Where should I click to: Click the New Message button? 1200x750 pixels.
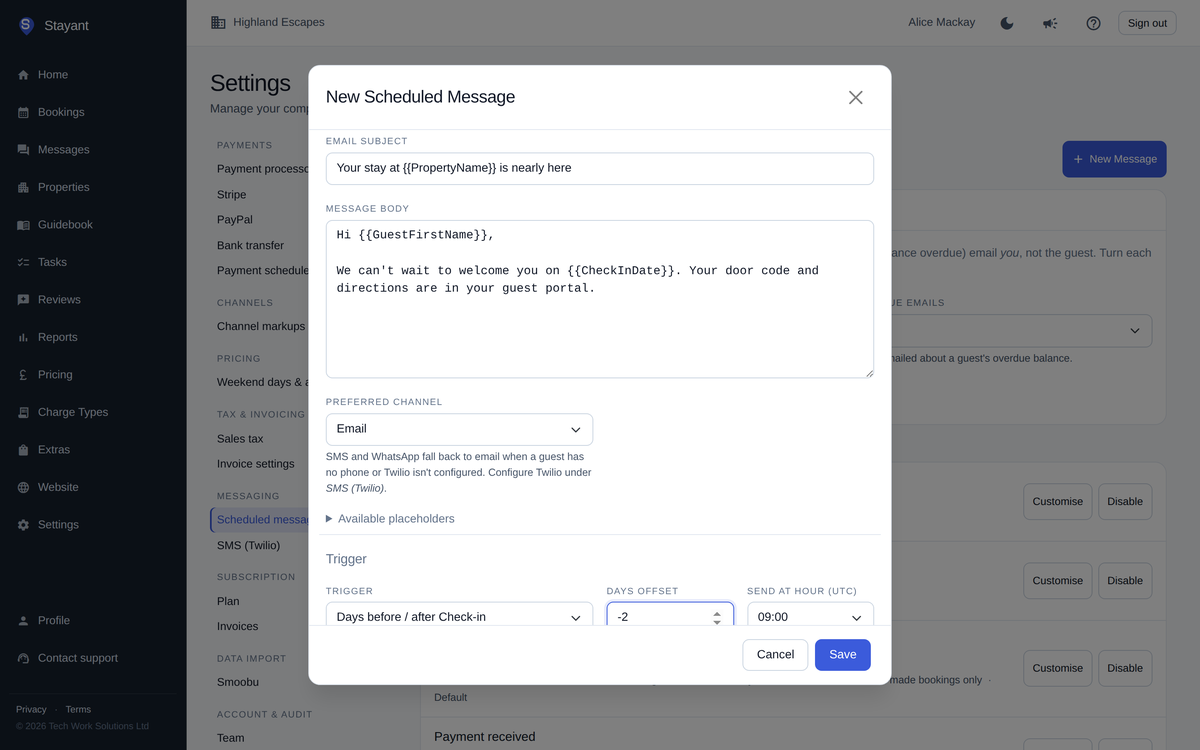[x=1114, y=159]
